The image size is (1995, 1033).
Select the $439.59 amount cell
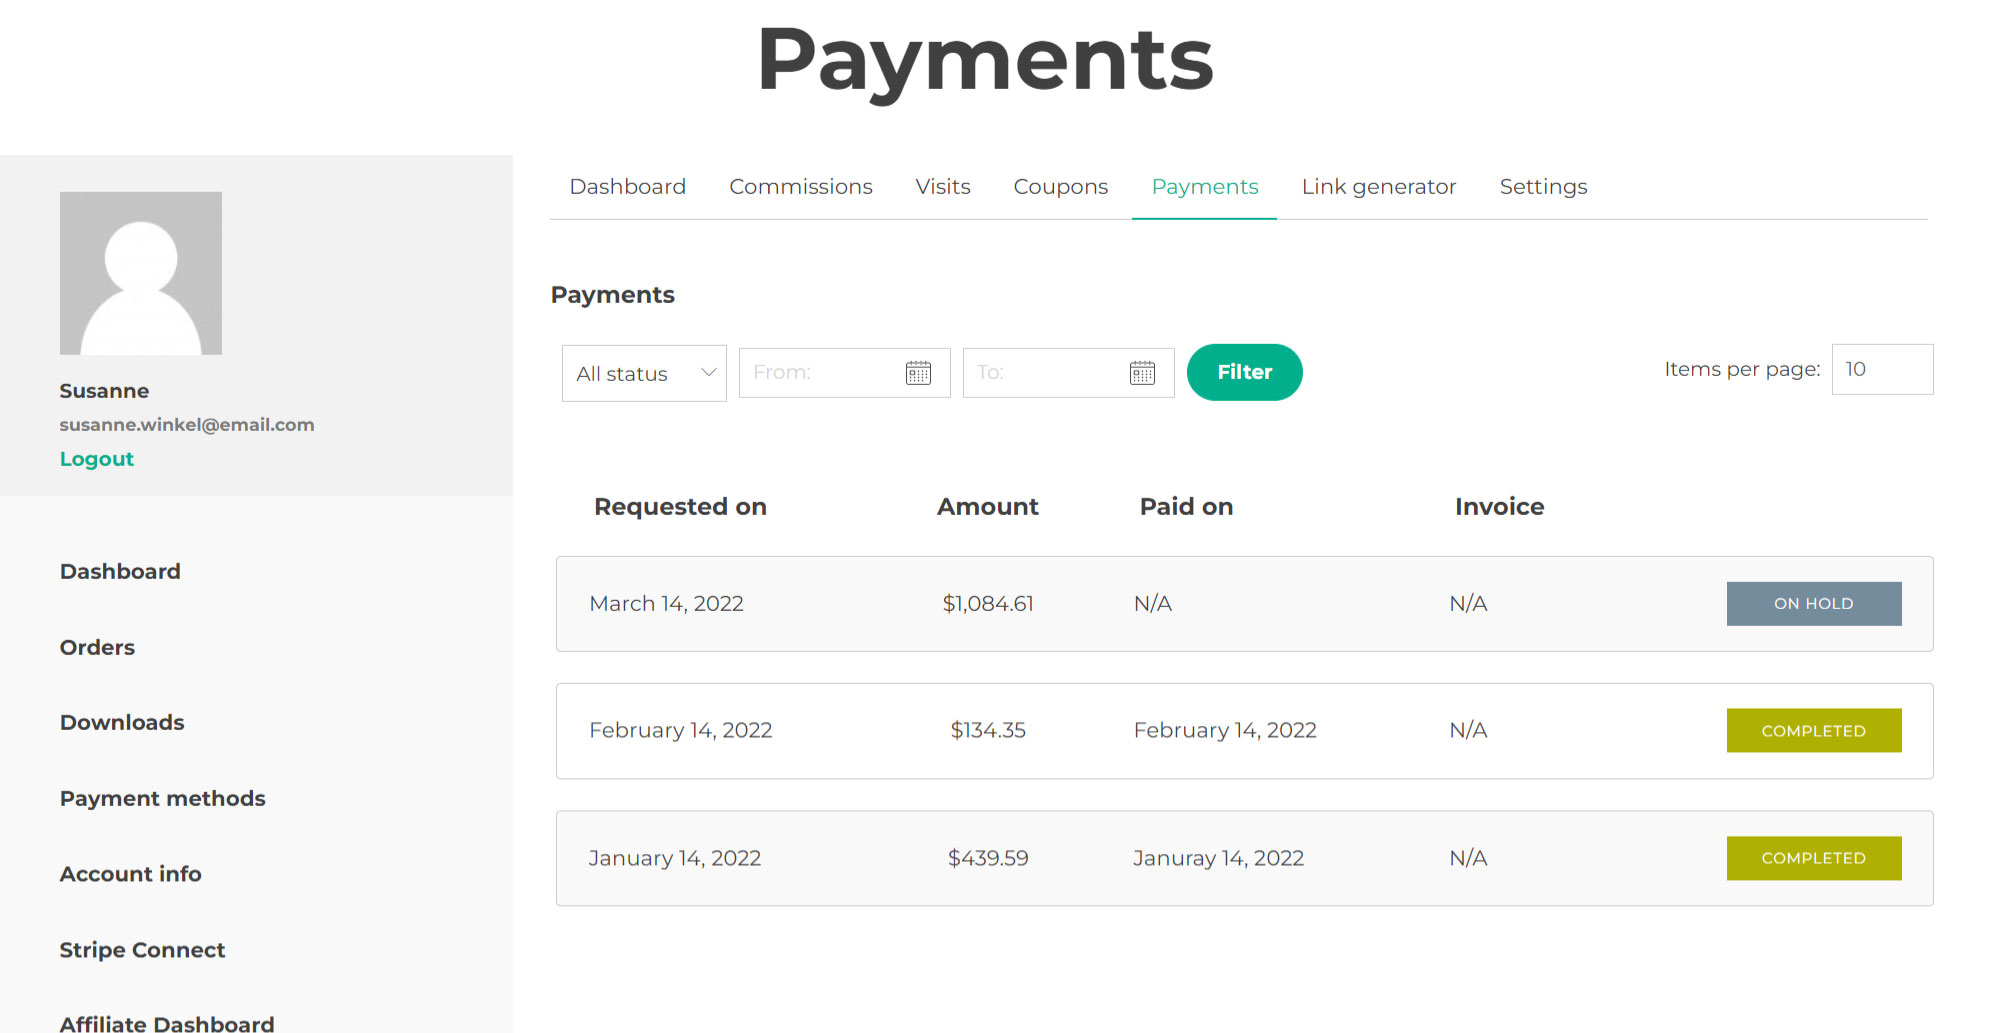tap(988, 858)
